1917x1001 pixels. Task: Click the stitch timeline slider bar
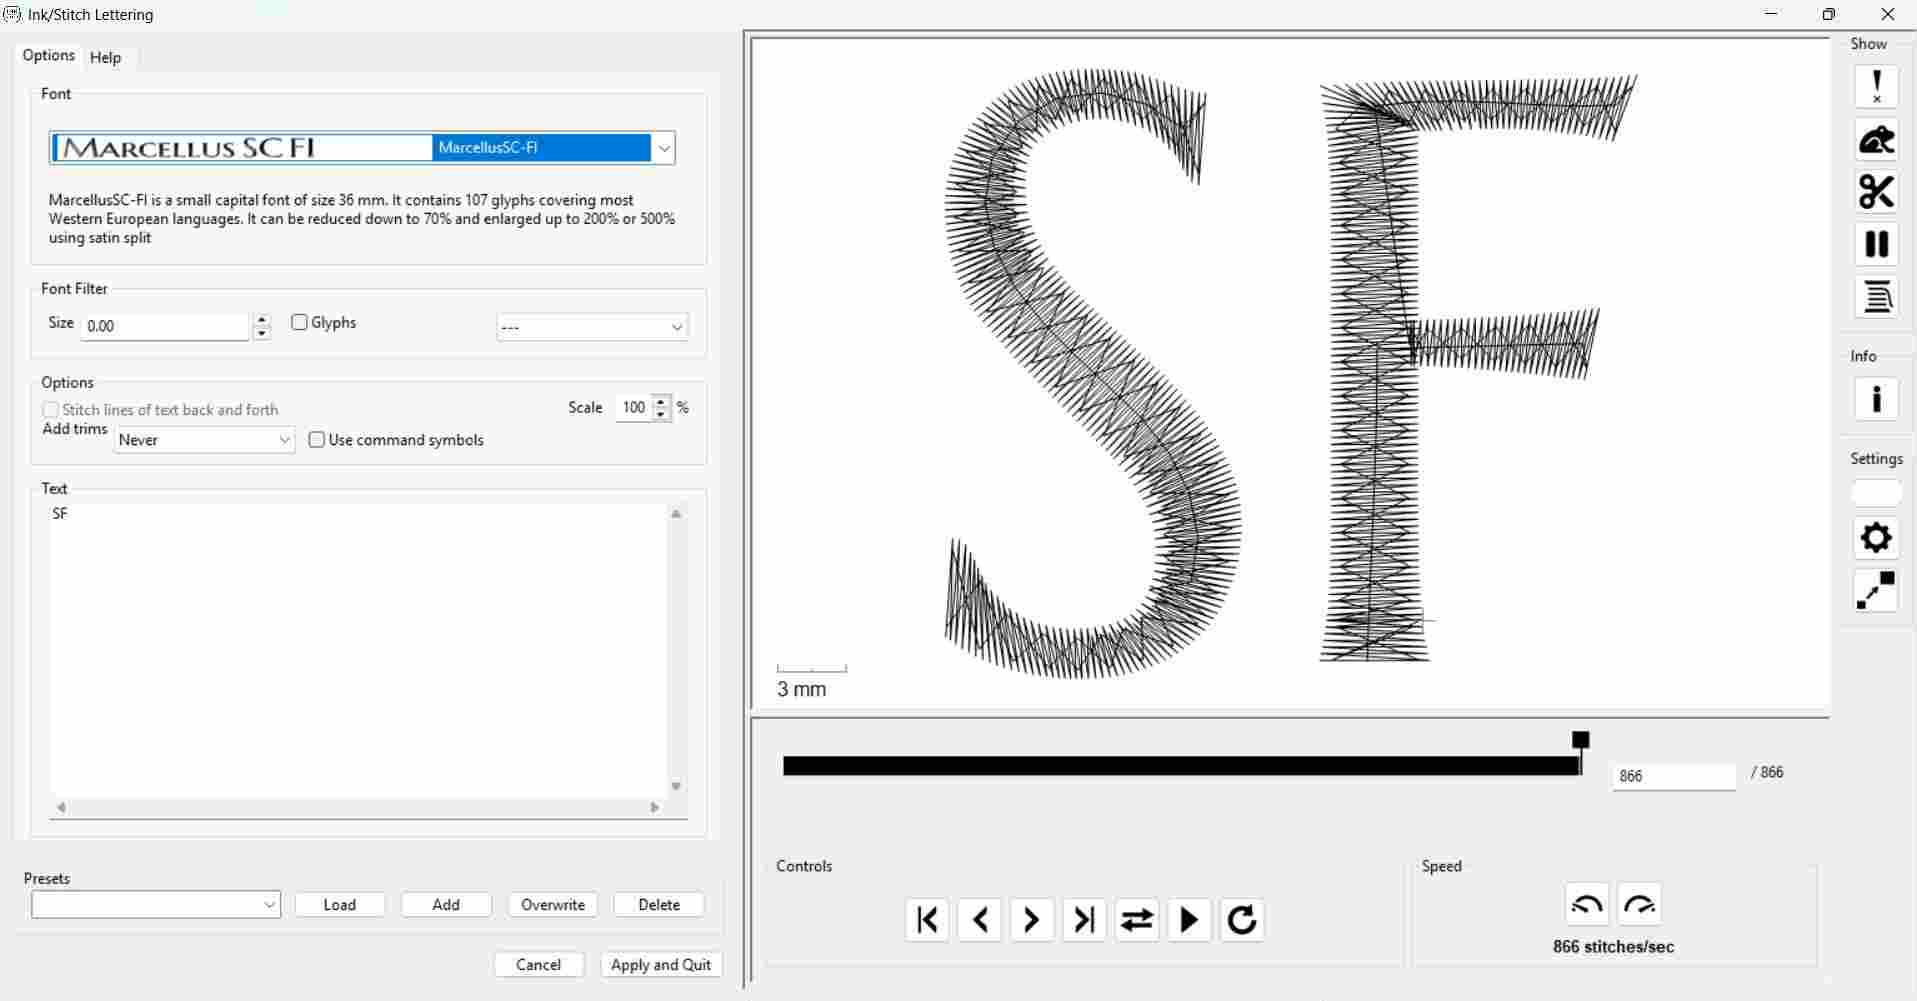1180,766
